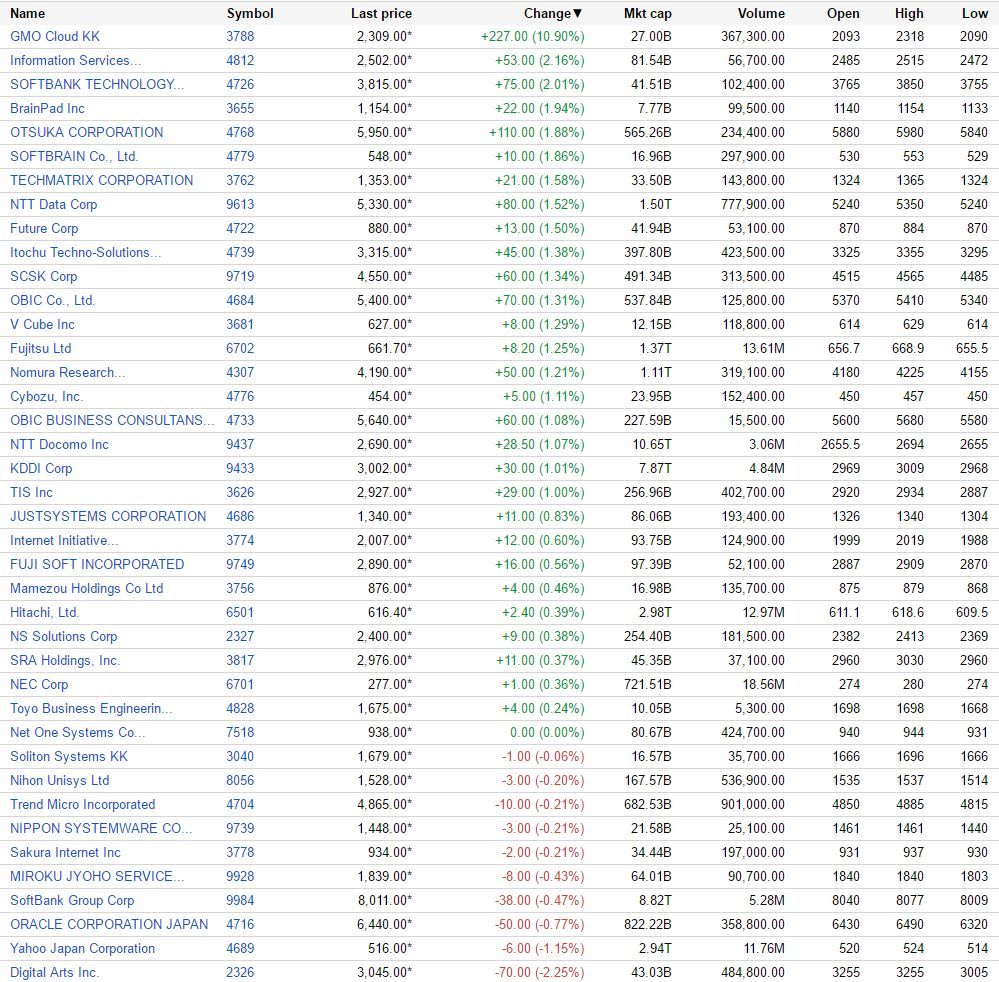Select the +227.00 (10.90%) change value
The image size is (999, 982).
coord(533,36)
